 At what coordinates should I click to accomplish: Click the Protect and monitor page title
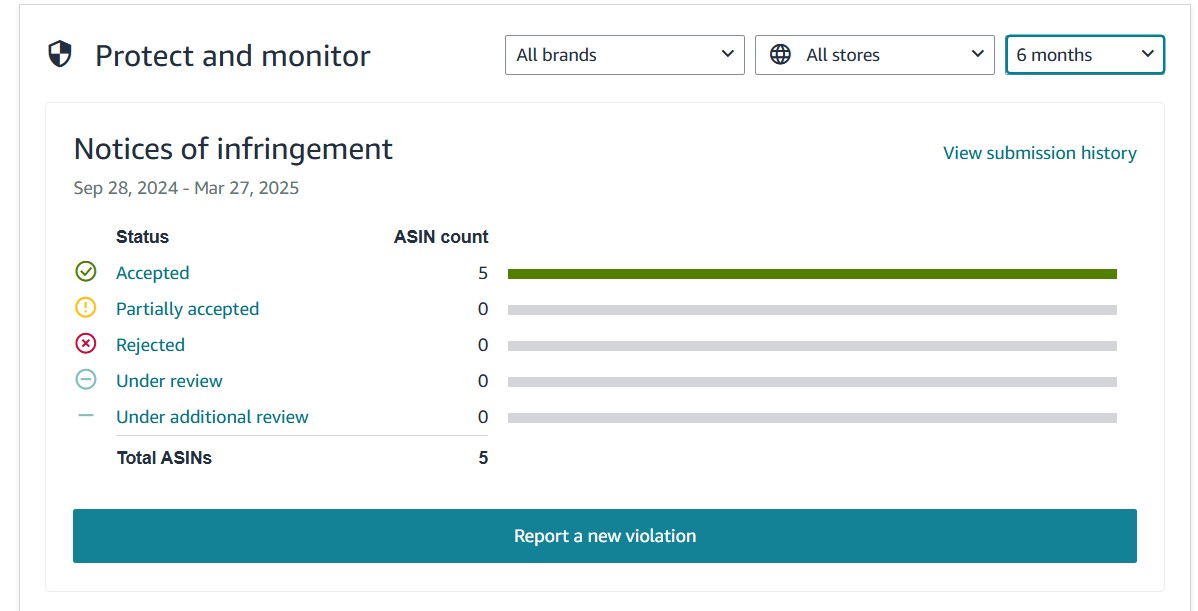(232, 56)
